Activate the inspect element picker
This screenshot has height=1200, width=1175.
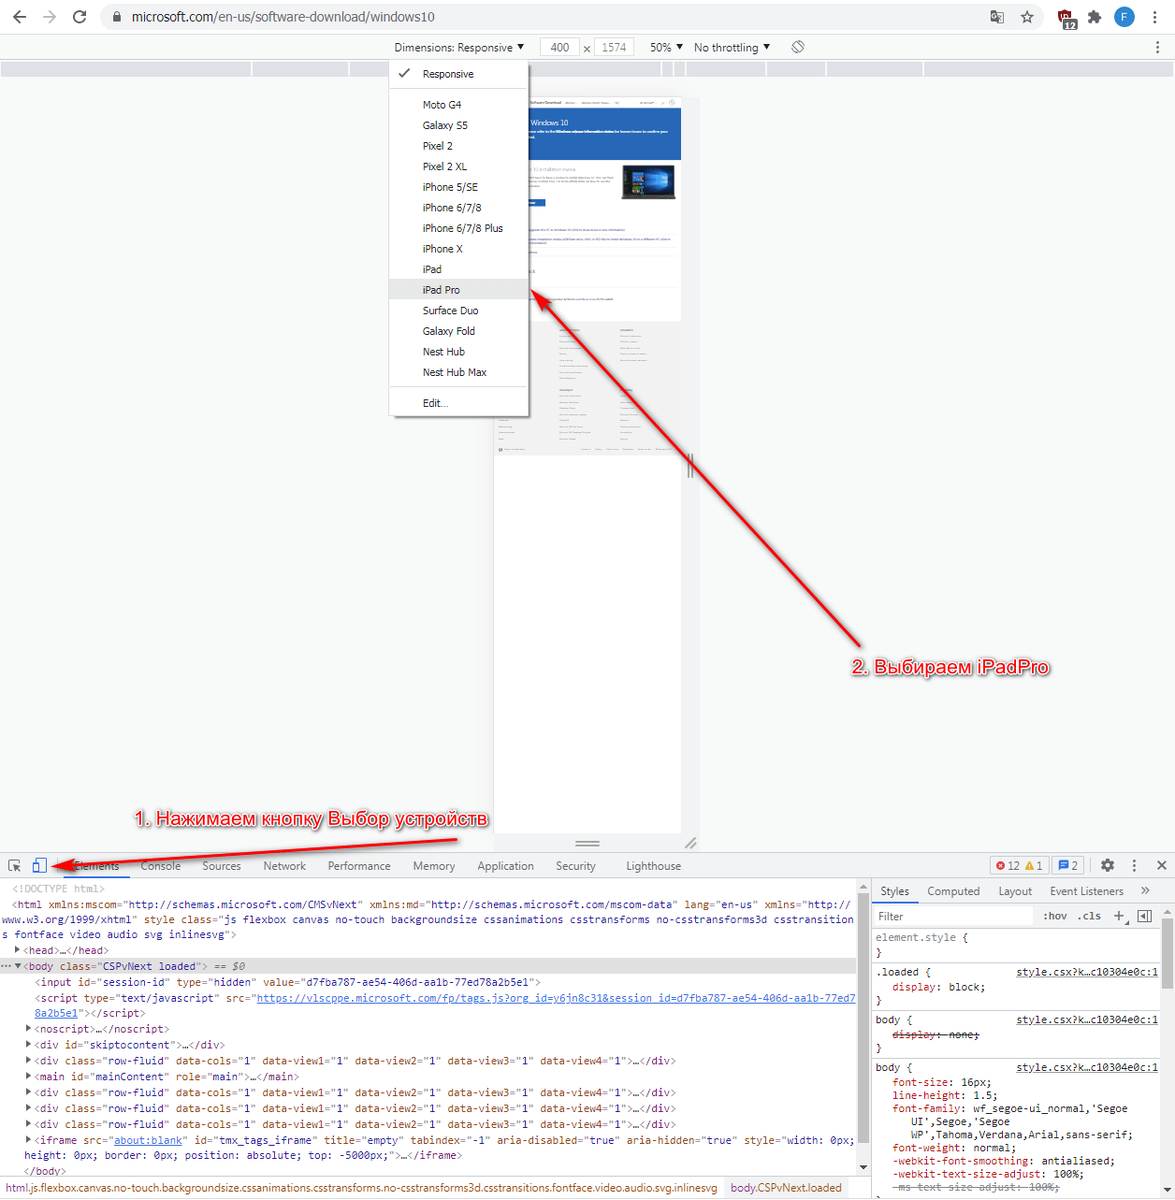point(15,866)
